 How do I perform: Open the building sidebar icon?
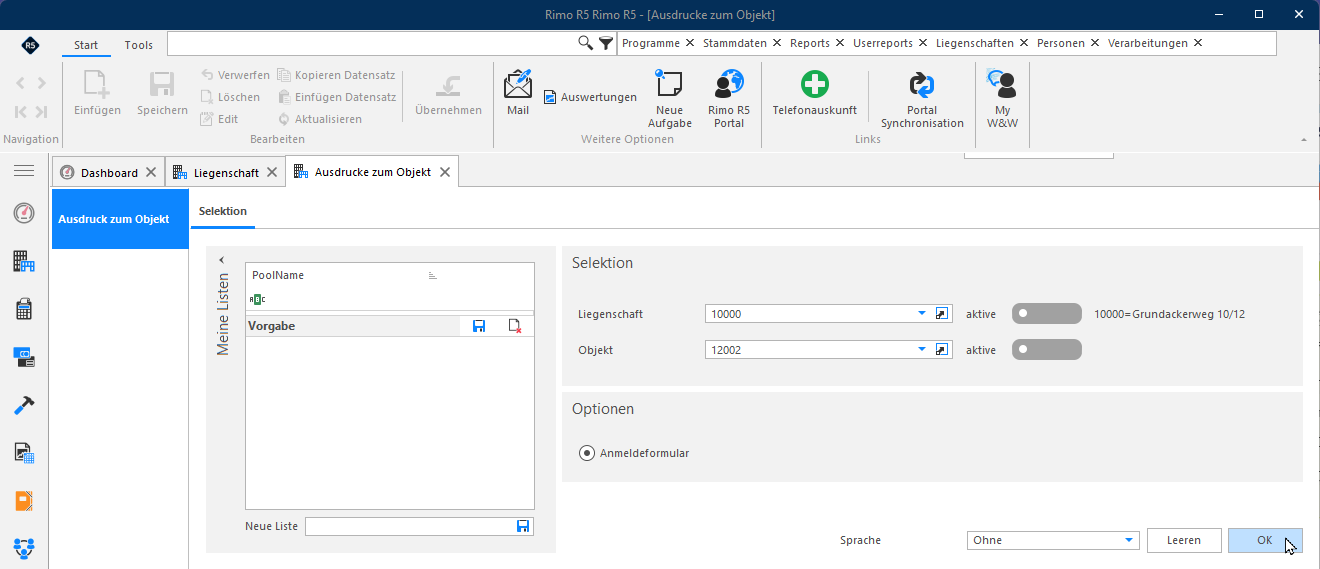[x=24, y=261]
